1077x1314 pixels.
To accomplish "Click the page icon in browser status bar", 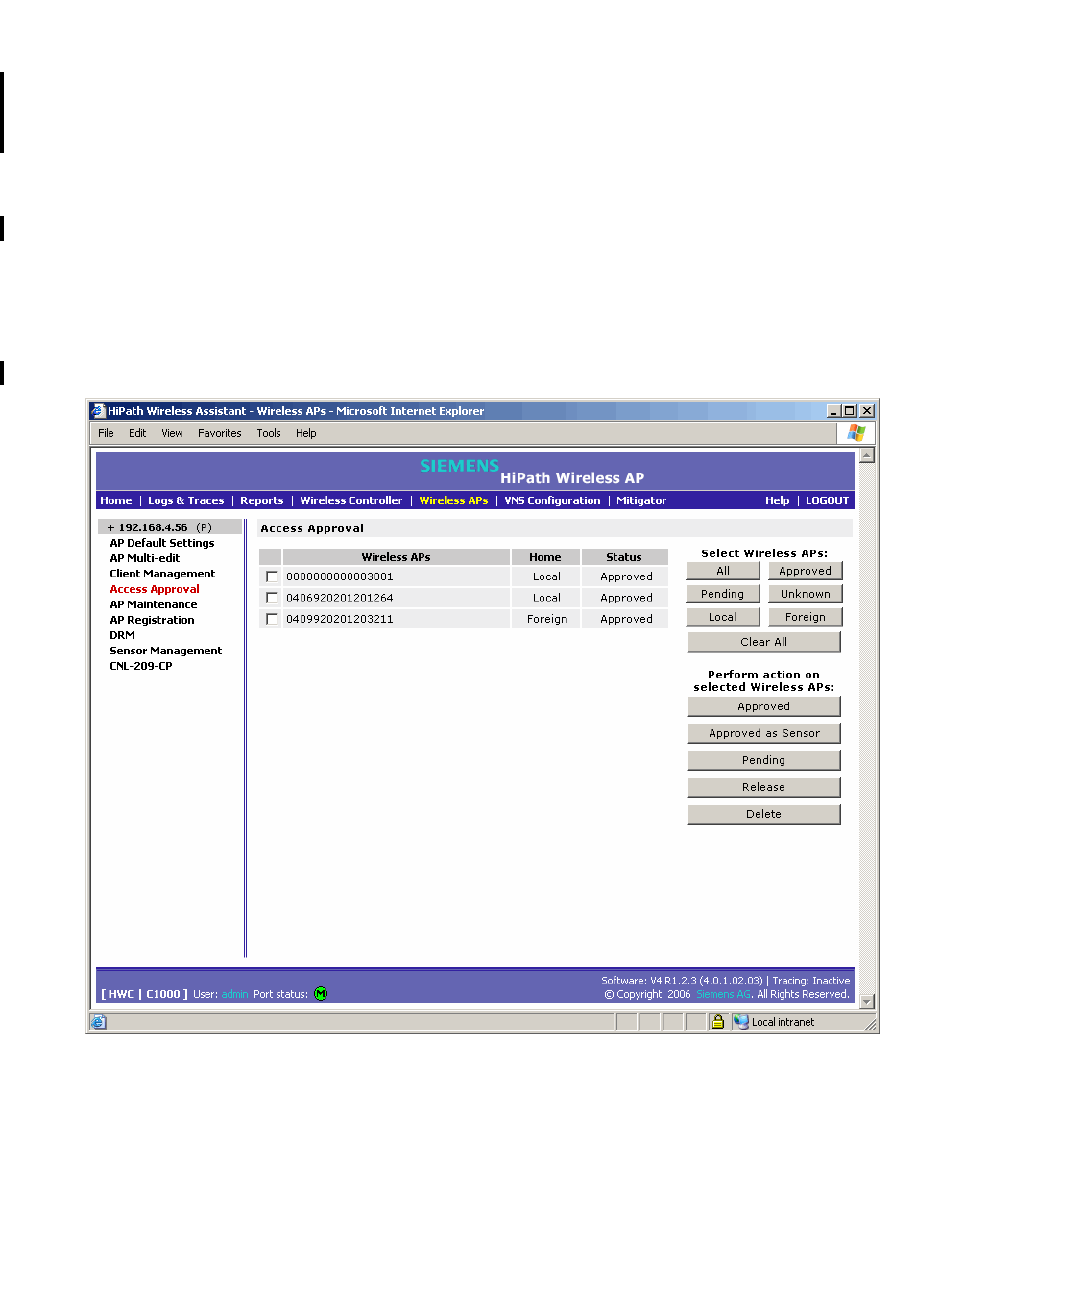I will (98, 1022).
